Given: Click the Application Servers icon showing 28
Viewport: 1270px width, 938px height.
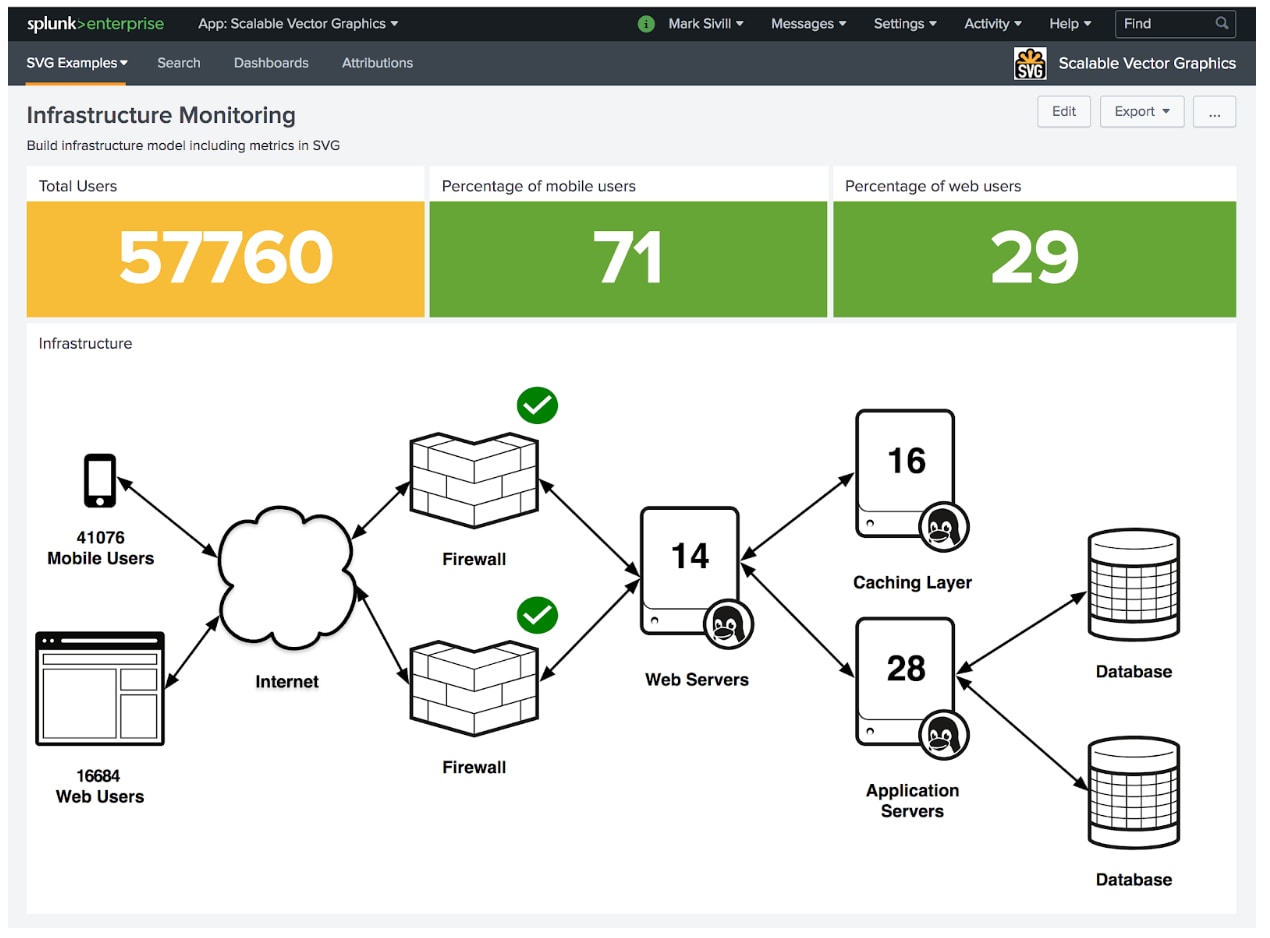Looking at the screenshot, I should 905,681.
